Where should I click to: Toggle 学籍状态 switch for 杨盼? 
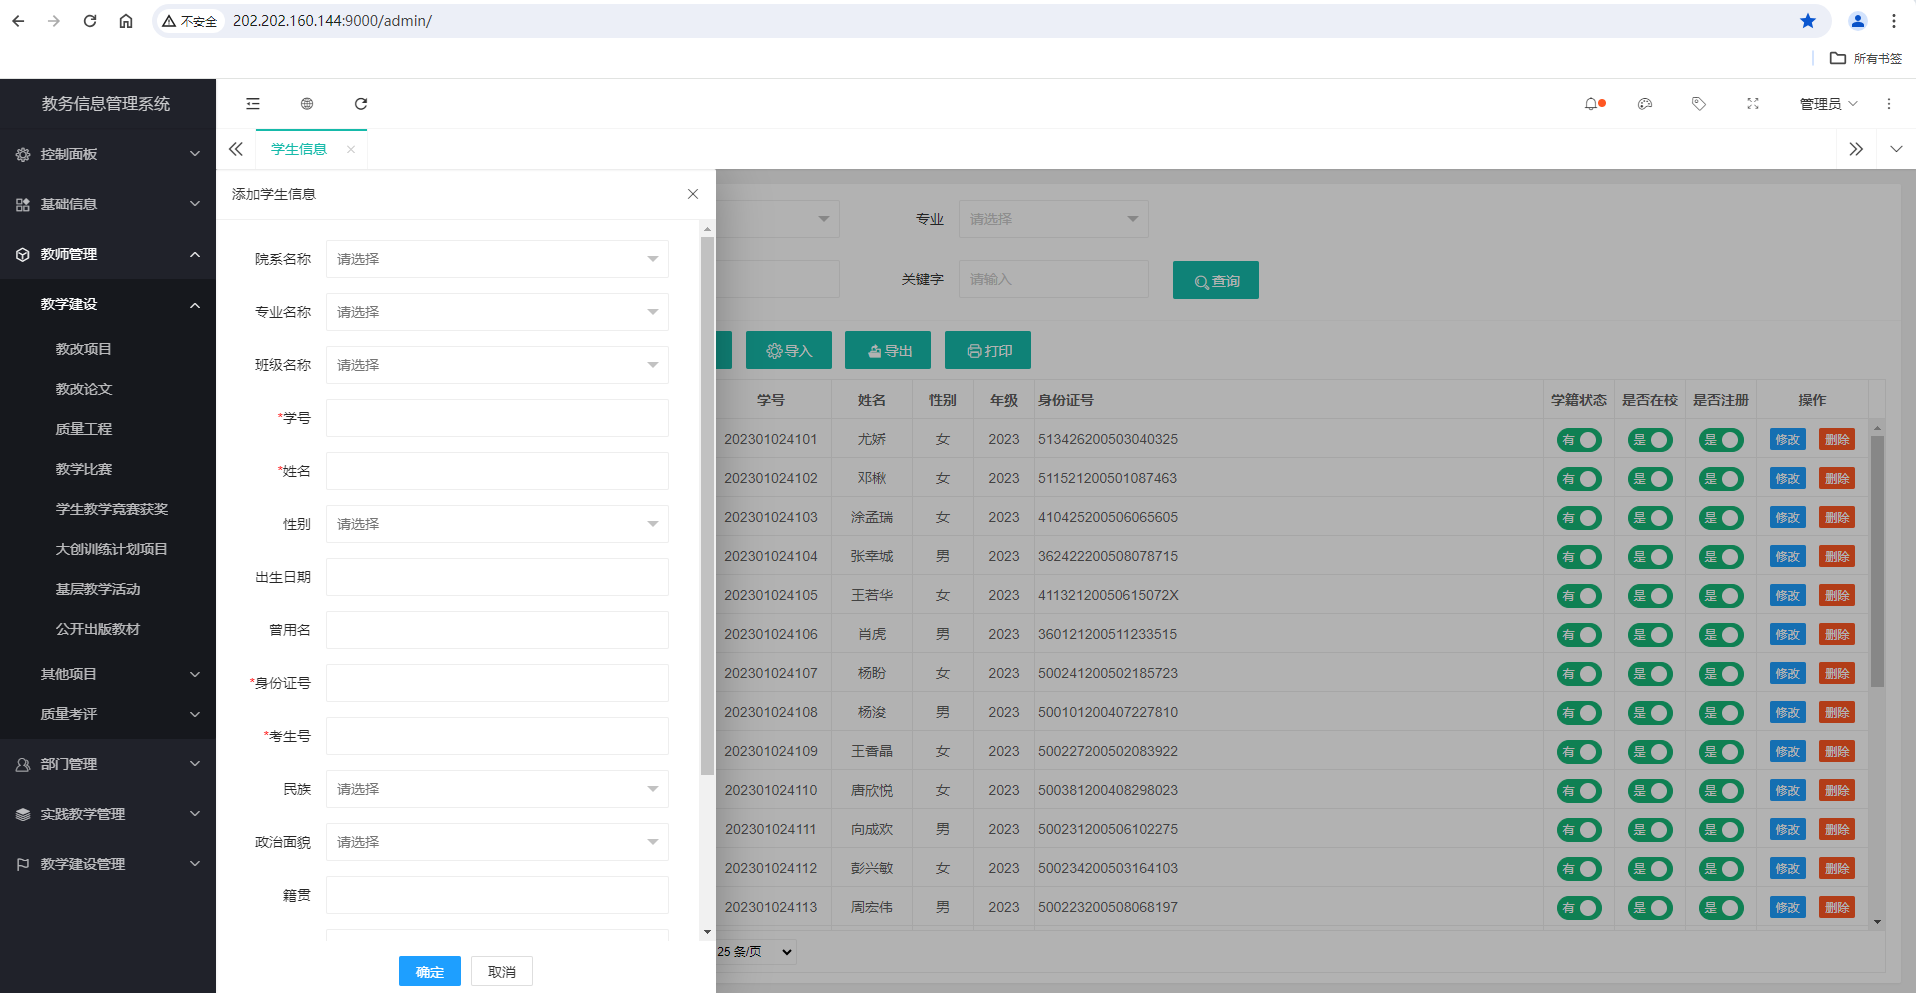pyautogui.click(x=1579, y=674)
